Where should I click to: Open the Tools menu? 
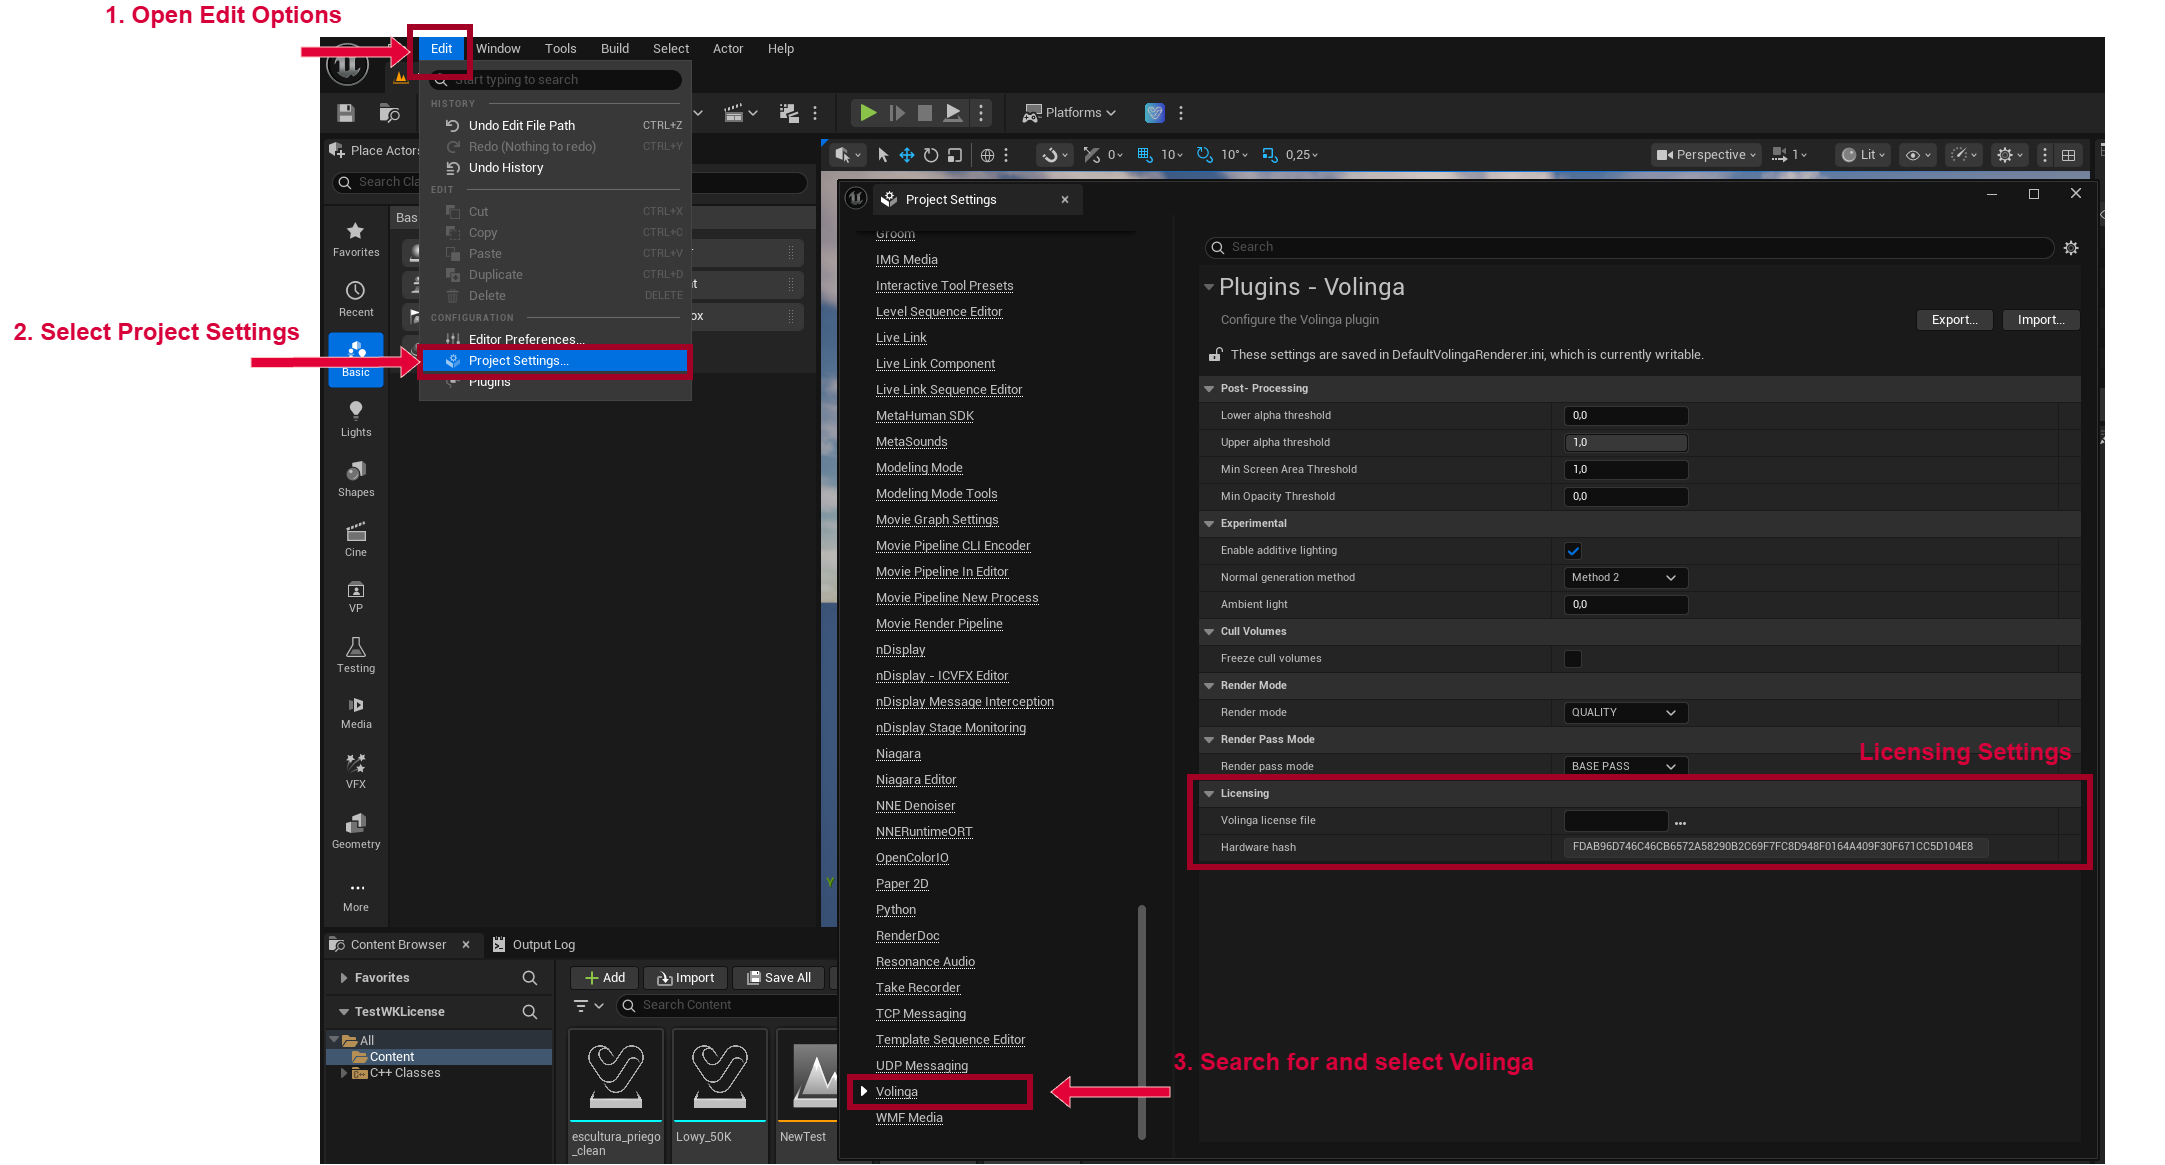(x=560, y=49)
